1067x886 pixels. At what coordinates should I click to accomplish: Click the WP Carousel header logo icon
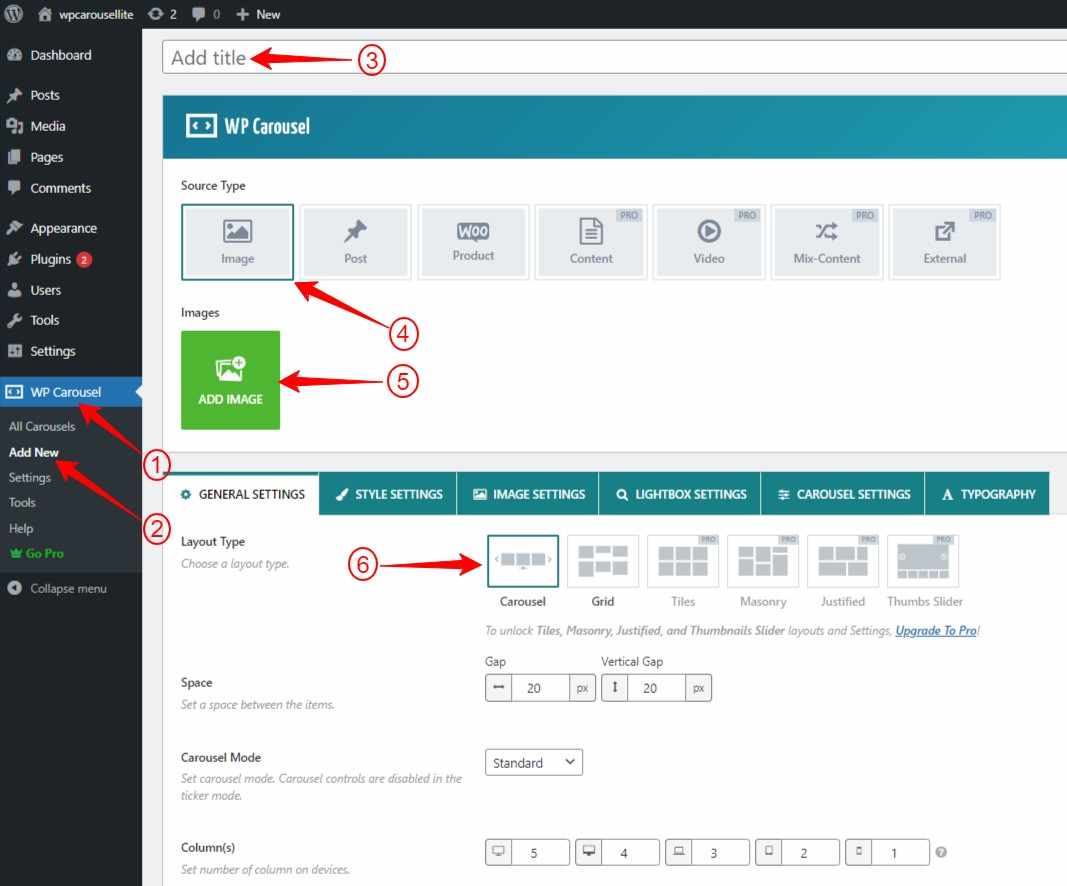[201, 126]
